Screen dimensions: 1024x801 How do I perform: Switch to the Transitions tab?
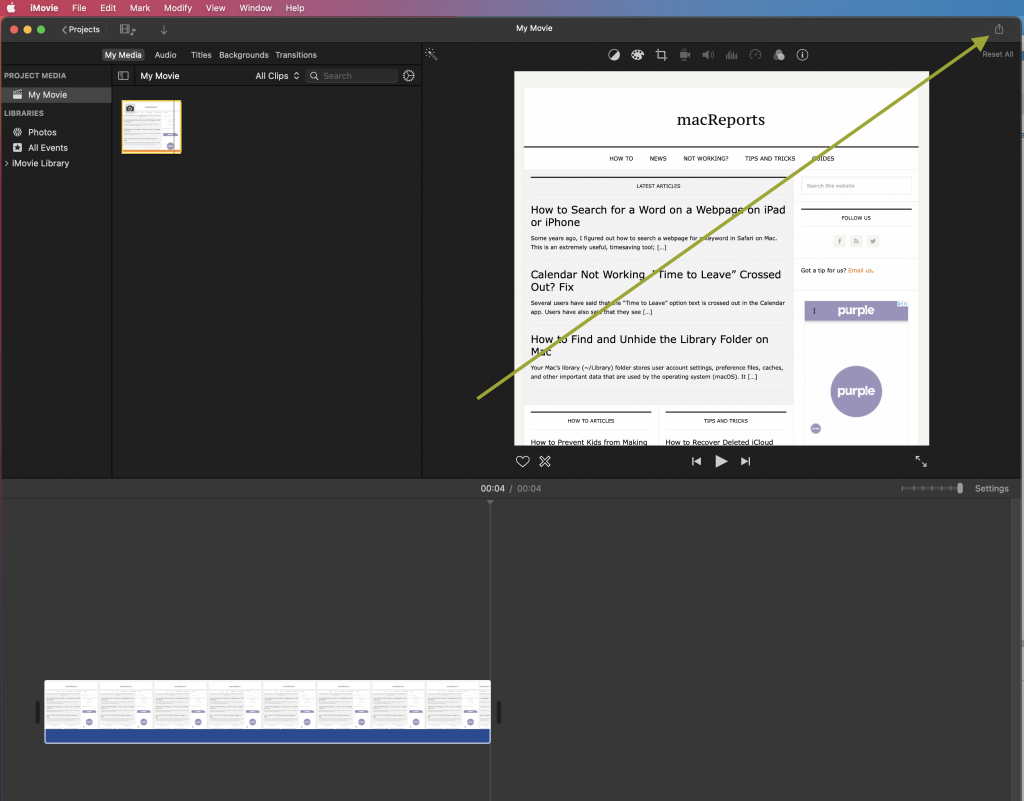pos(296,55)
